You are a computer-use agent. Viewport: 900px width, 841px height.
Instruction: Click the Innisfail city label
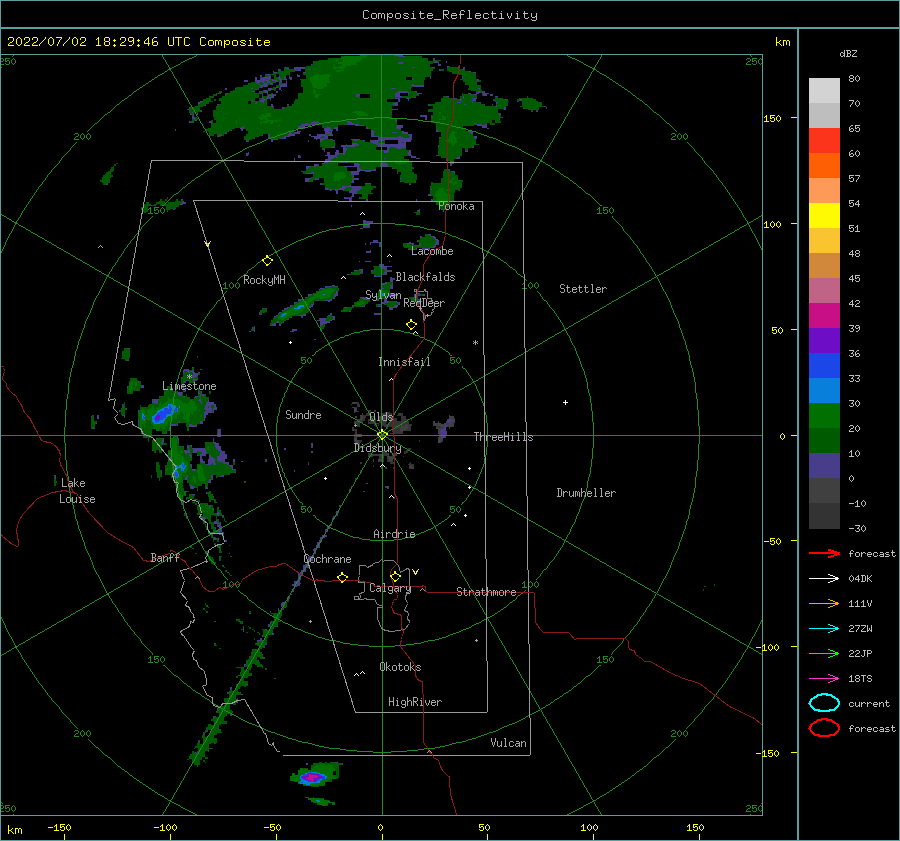[404, 362]
